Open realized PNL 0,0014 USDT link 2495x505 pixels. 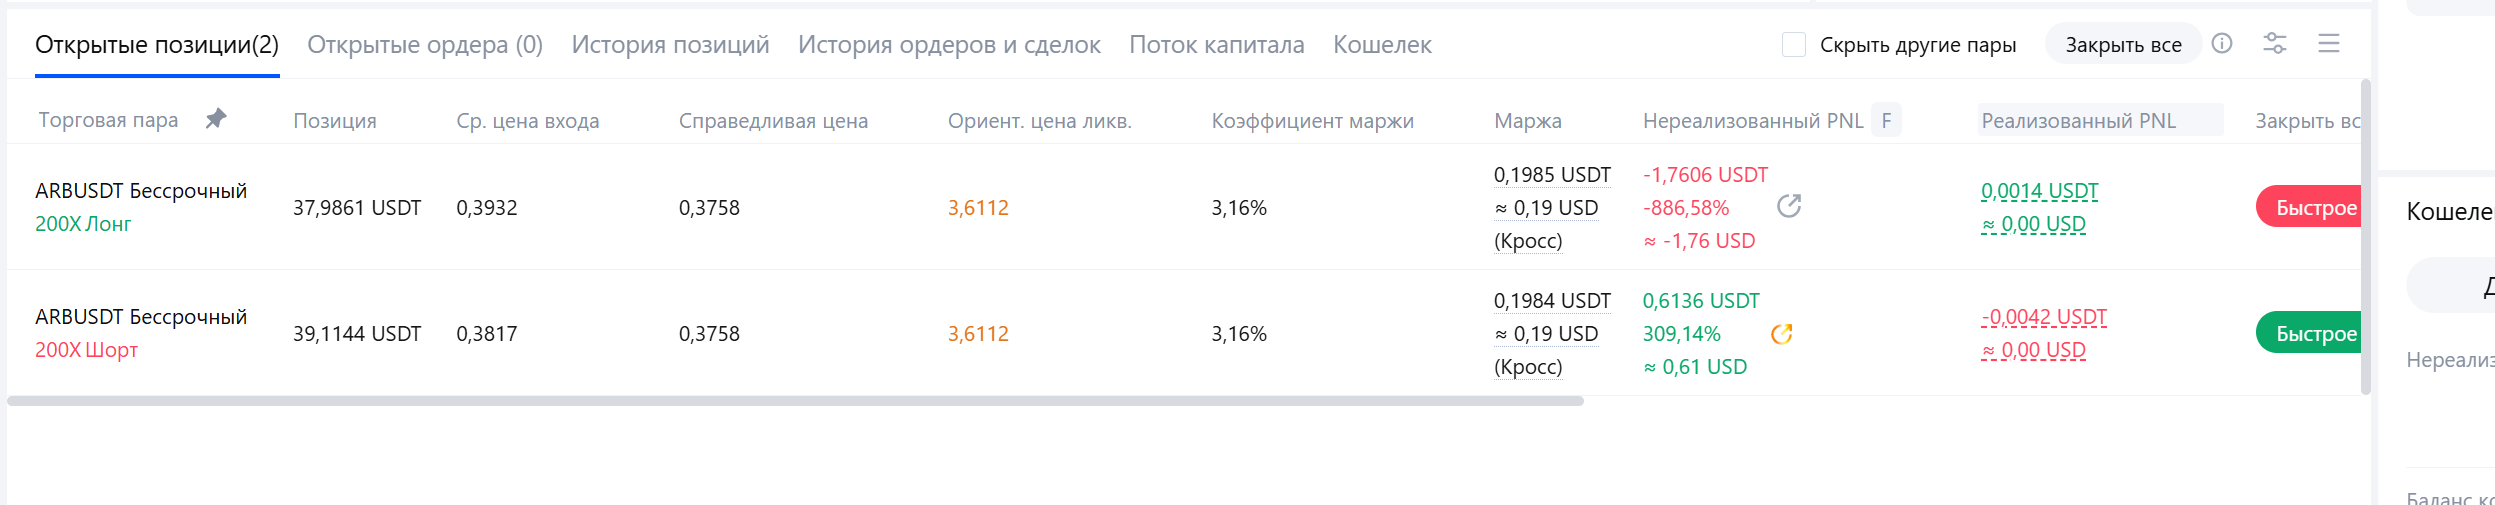(x=2039, y=191)
